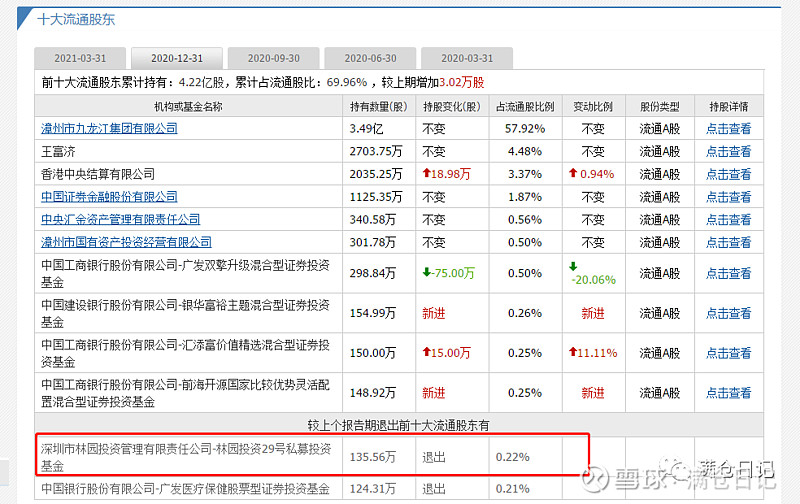Image resolution: width=800 pixels, height=504 pixels.
Task: Click the 2703.75万 holding value
Action: click(376, 152)
